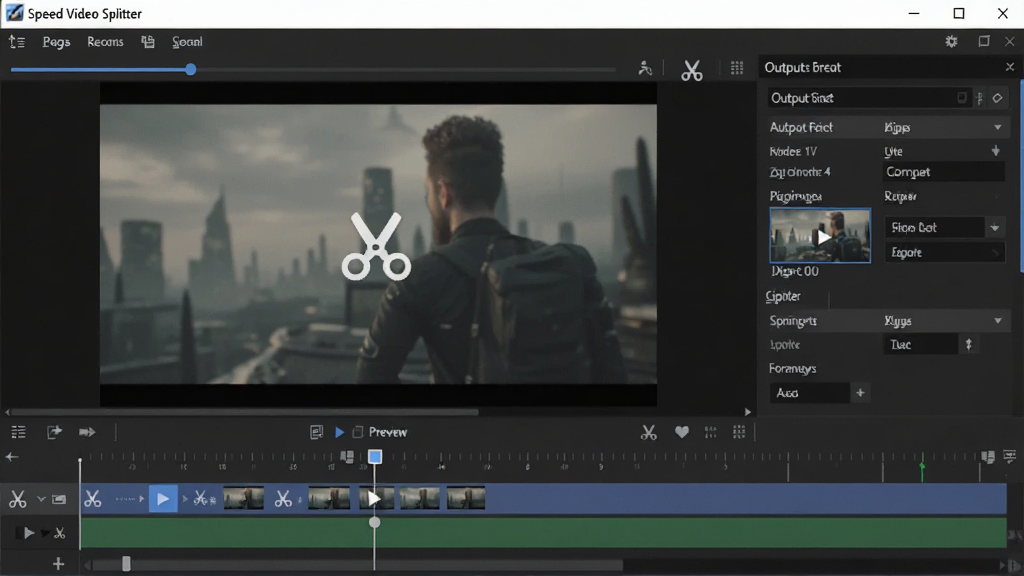Click the scissors before the second thumbnail clip

click(283, 499)
